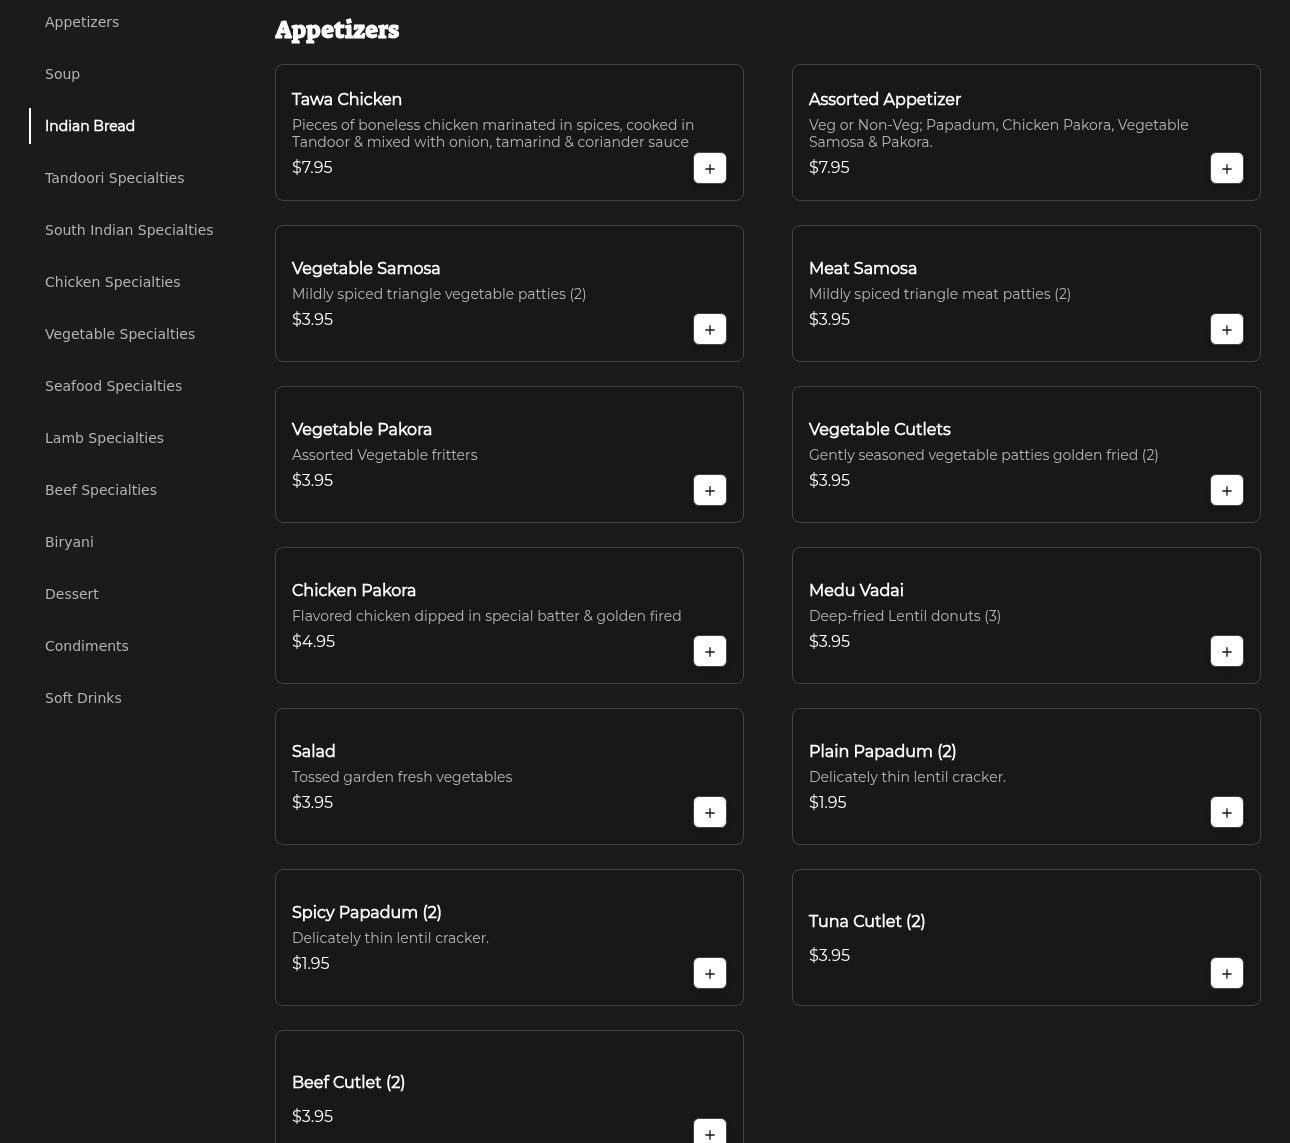Click the Chicken Pakora title
The height and width of the screenshot is (1143, 1290).
click(x=354, y=591)
